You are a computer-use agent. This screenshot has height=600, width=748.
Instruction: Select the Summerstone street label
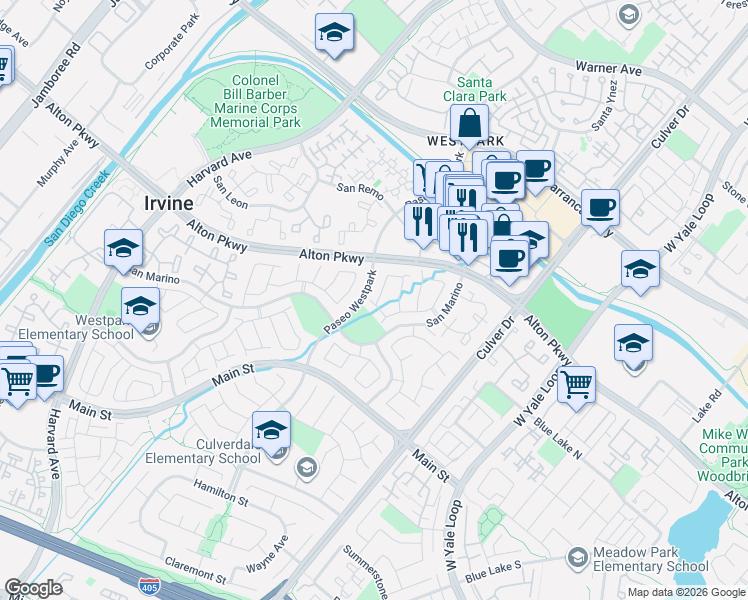pos(366,572)
